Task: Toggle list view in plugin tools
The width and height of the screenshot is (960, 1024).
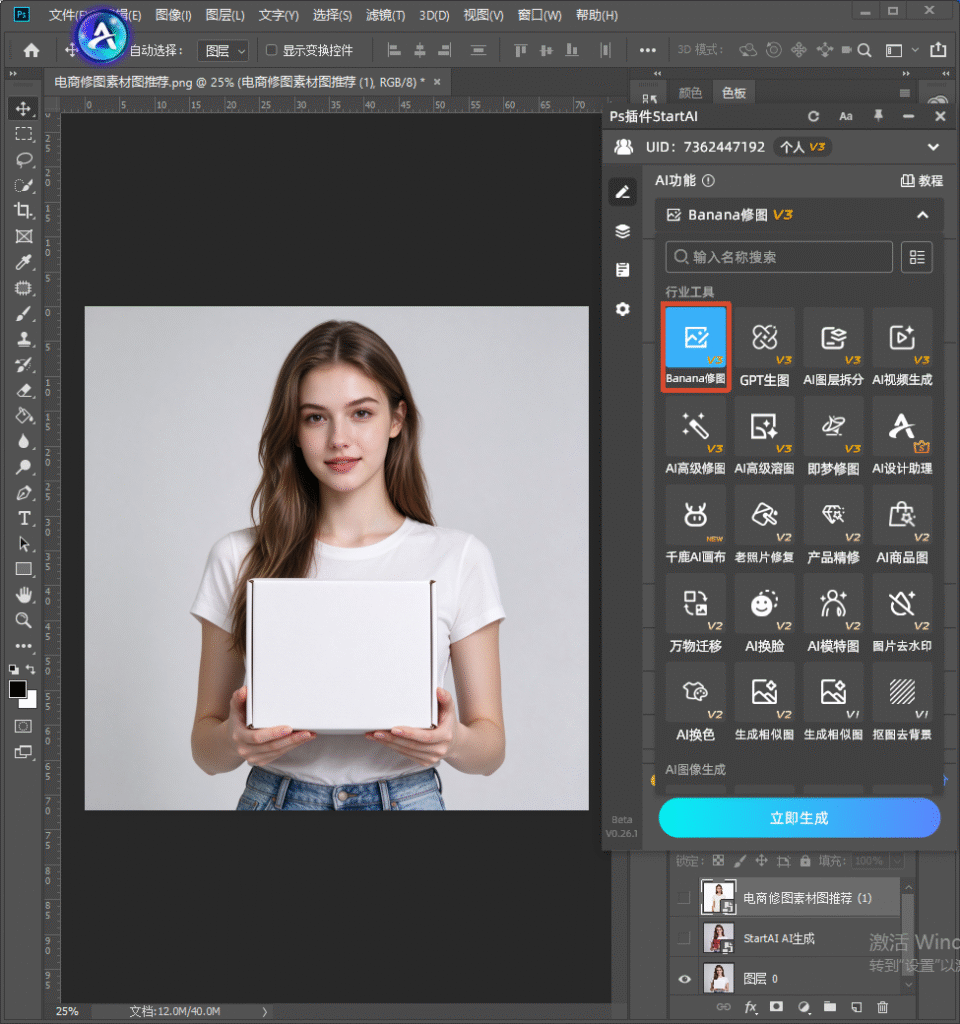Action: tap(917, 257)
